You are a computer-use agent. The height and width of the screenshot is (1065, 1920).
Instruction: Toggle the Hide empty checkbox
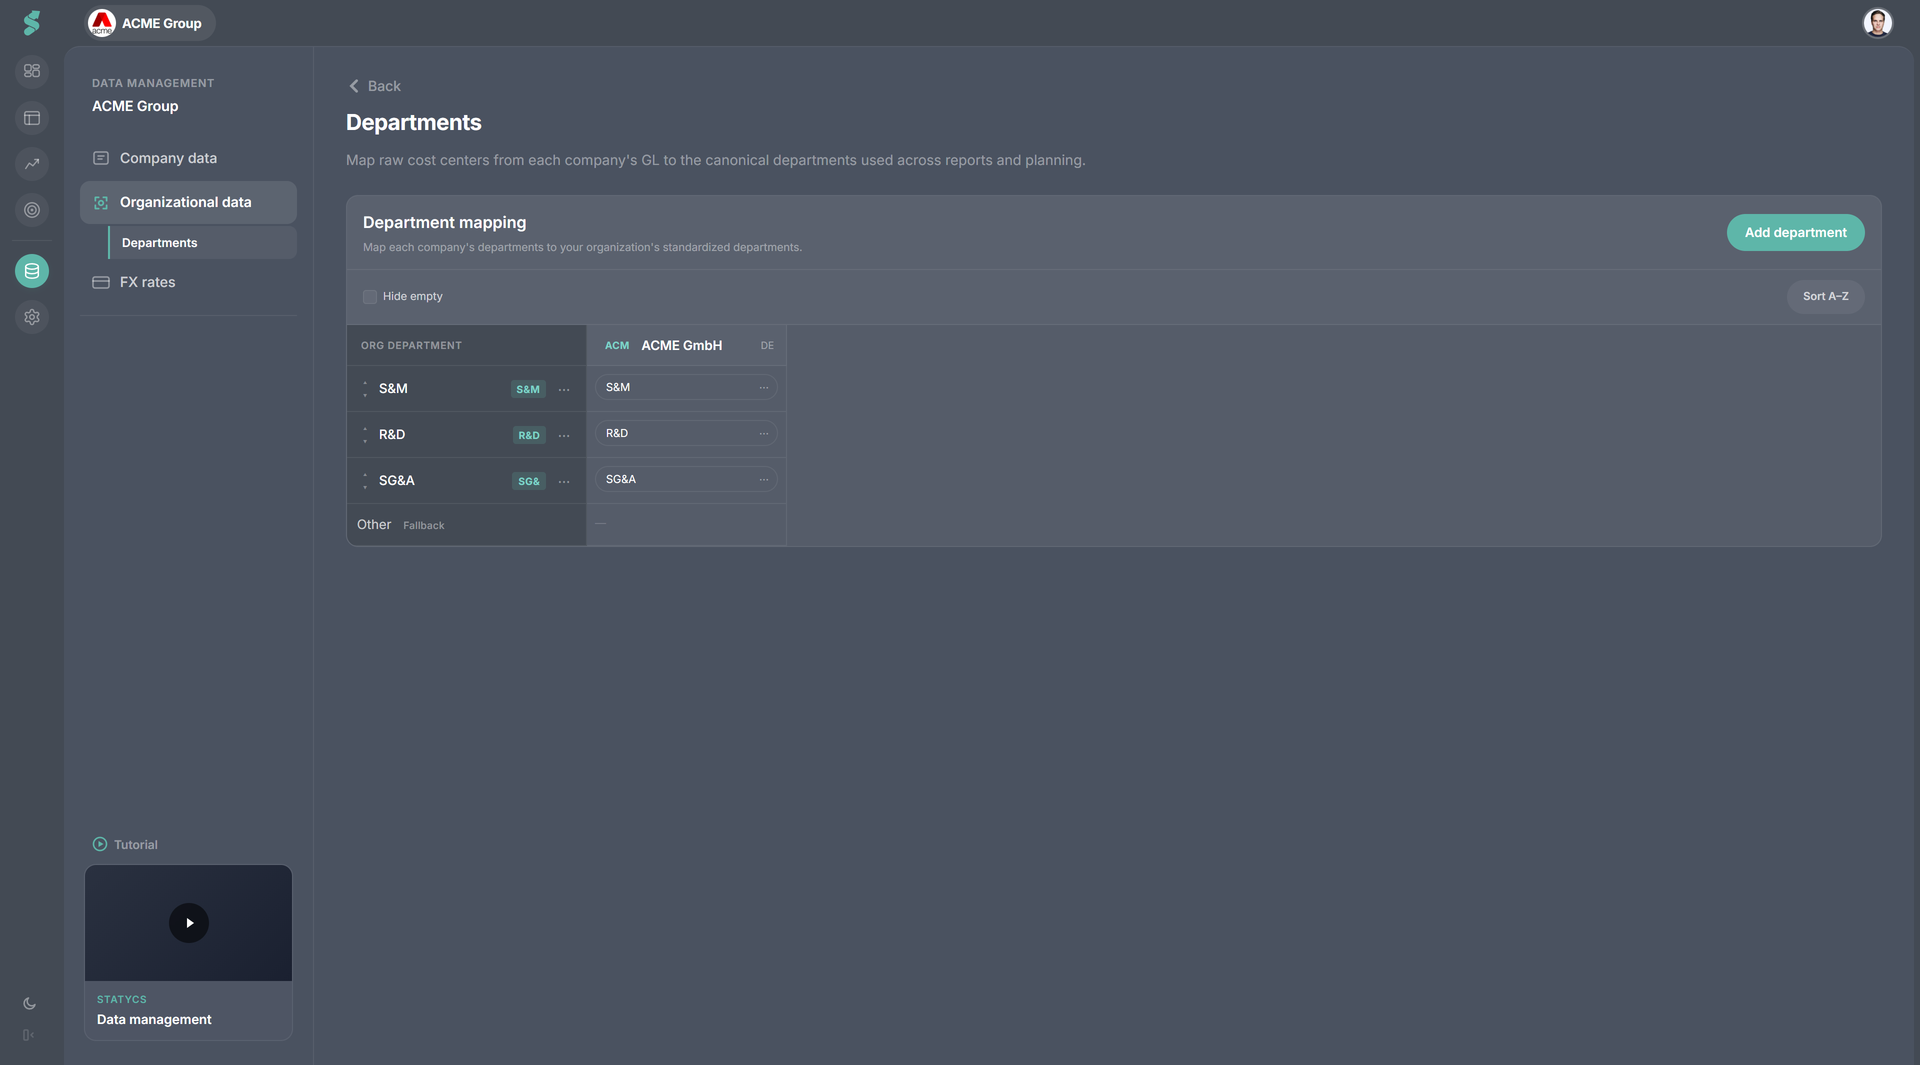(x=370, y=297)
